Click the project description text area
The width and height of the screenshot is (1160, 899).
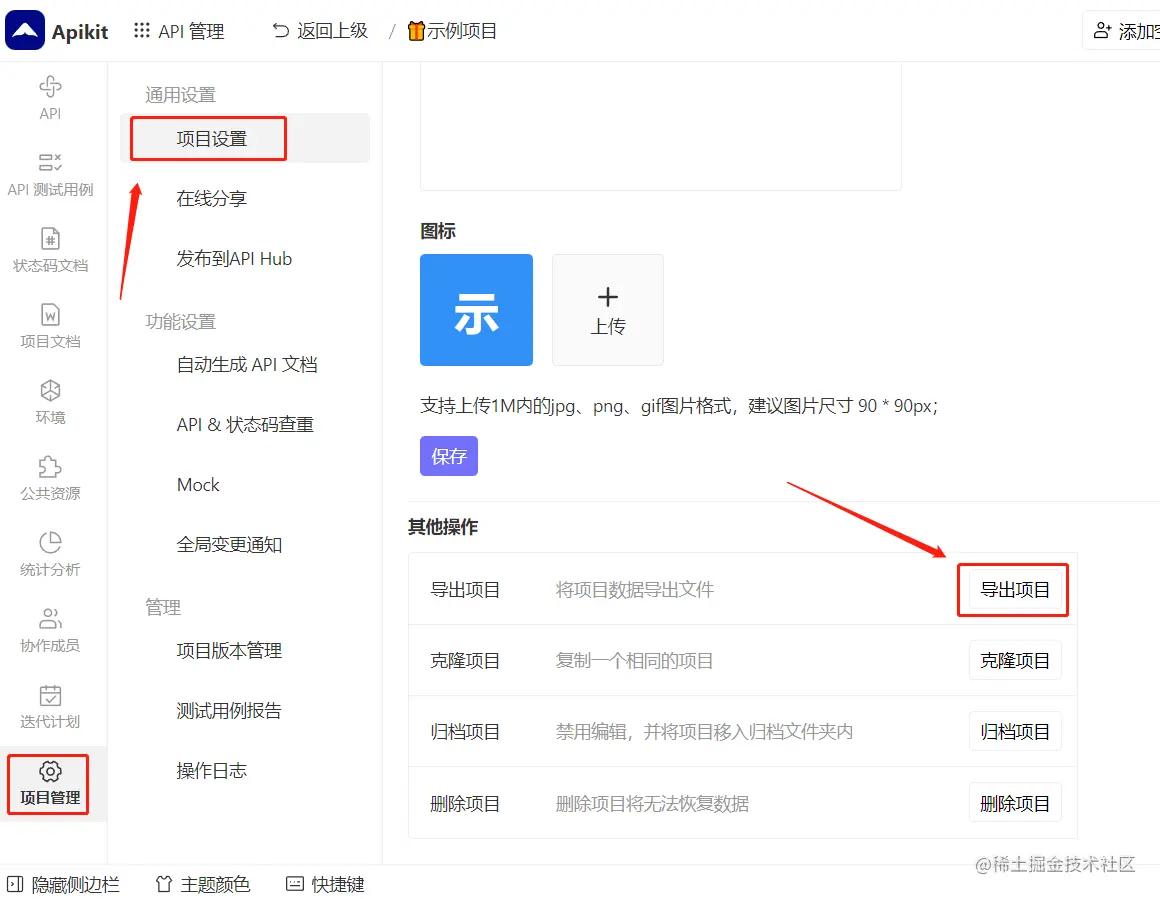pyautogui.click(x=661, y=126)
